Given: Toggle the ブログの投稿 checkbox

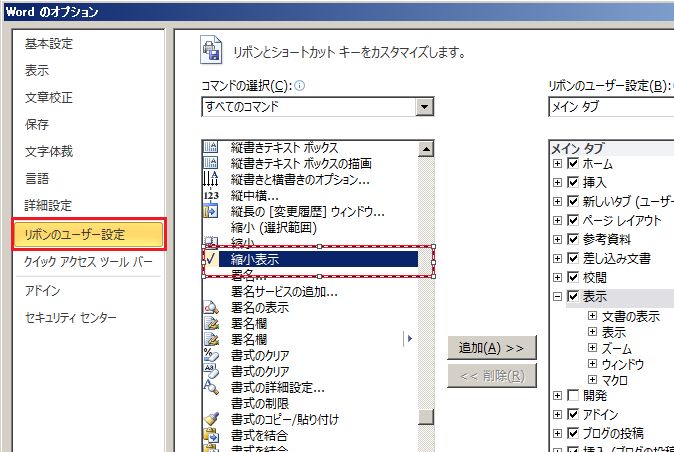Looking at the screenshot, I should 573,433.
